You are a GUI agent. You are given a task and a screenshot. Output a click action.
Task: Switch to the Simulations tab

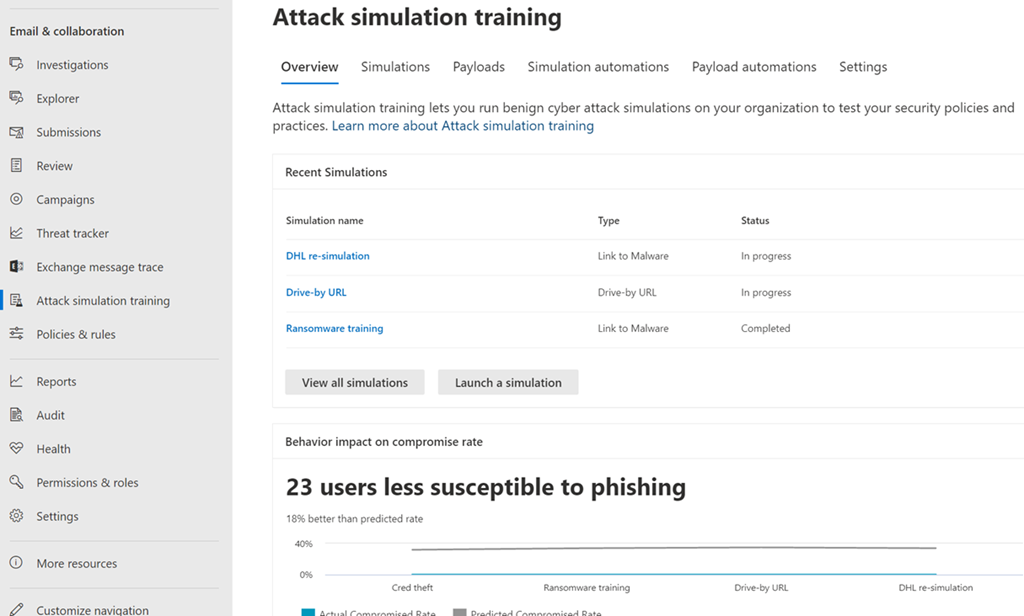pyautogui.click(x=395, y=67)
